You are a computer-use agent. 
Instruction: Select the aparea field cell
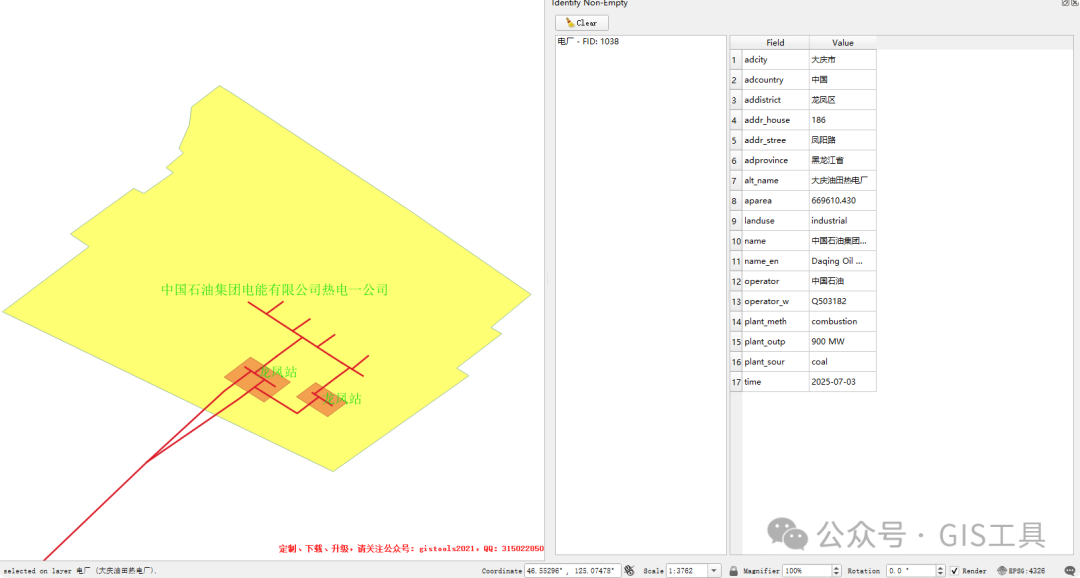[x=776, y=200]
